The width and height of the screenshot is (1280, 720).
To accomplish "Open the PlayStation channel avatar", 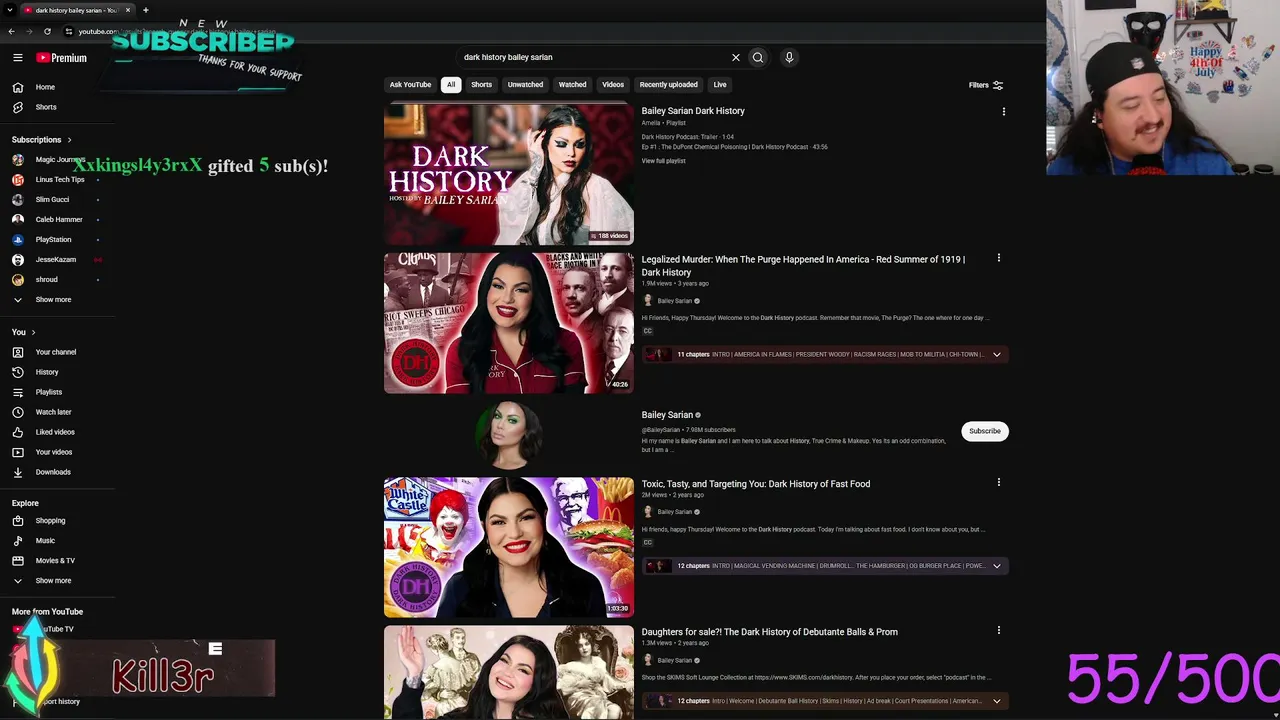I will [18, 240].
